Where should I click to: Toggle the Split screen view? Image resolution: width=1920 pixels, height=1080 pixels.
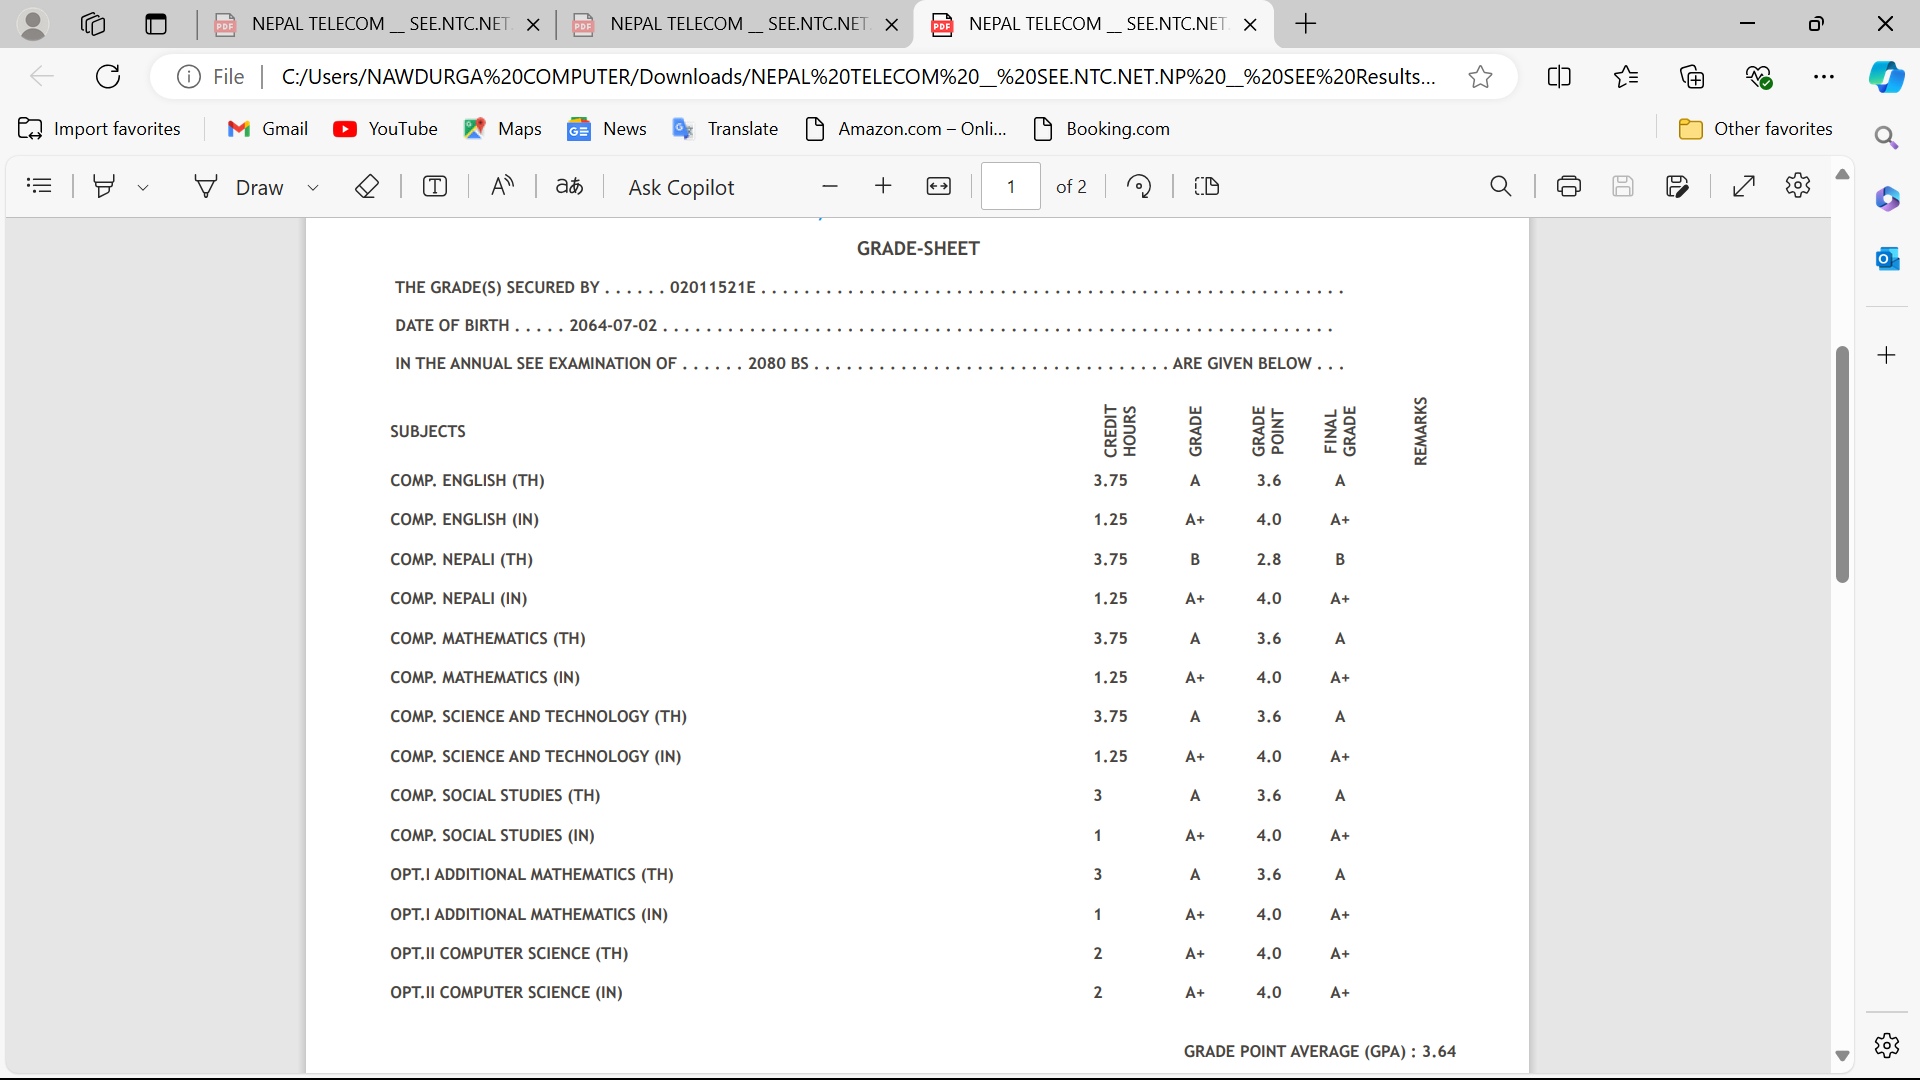1558,77
